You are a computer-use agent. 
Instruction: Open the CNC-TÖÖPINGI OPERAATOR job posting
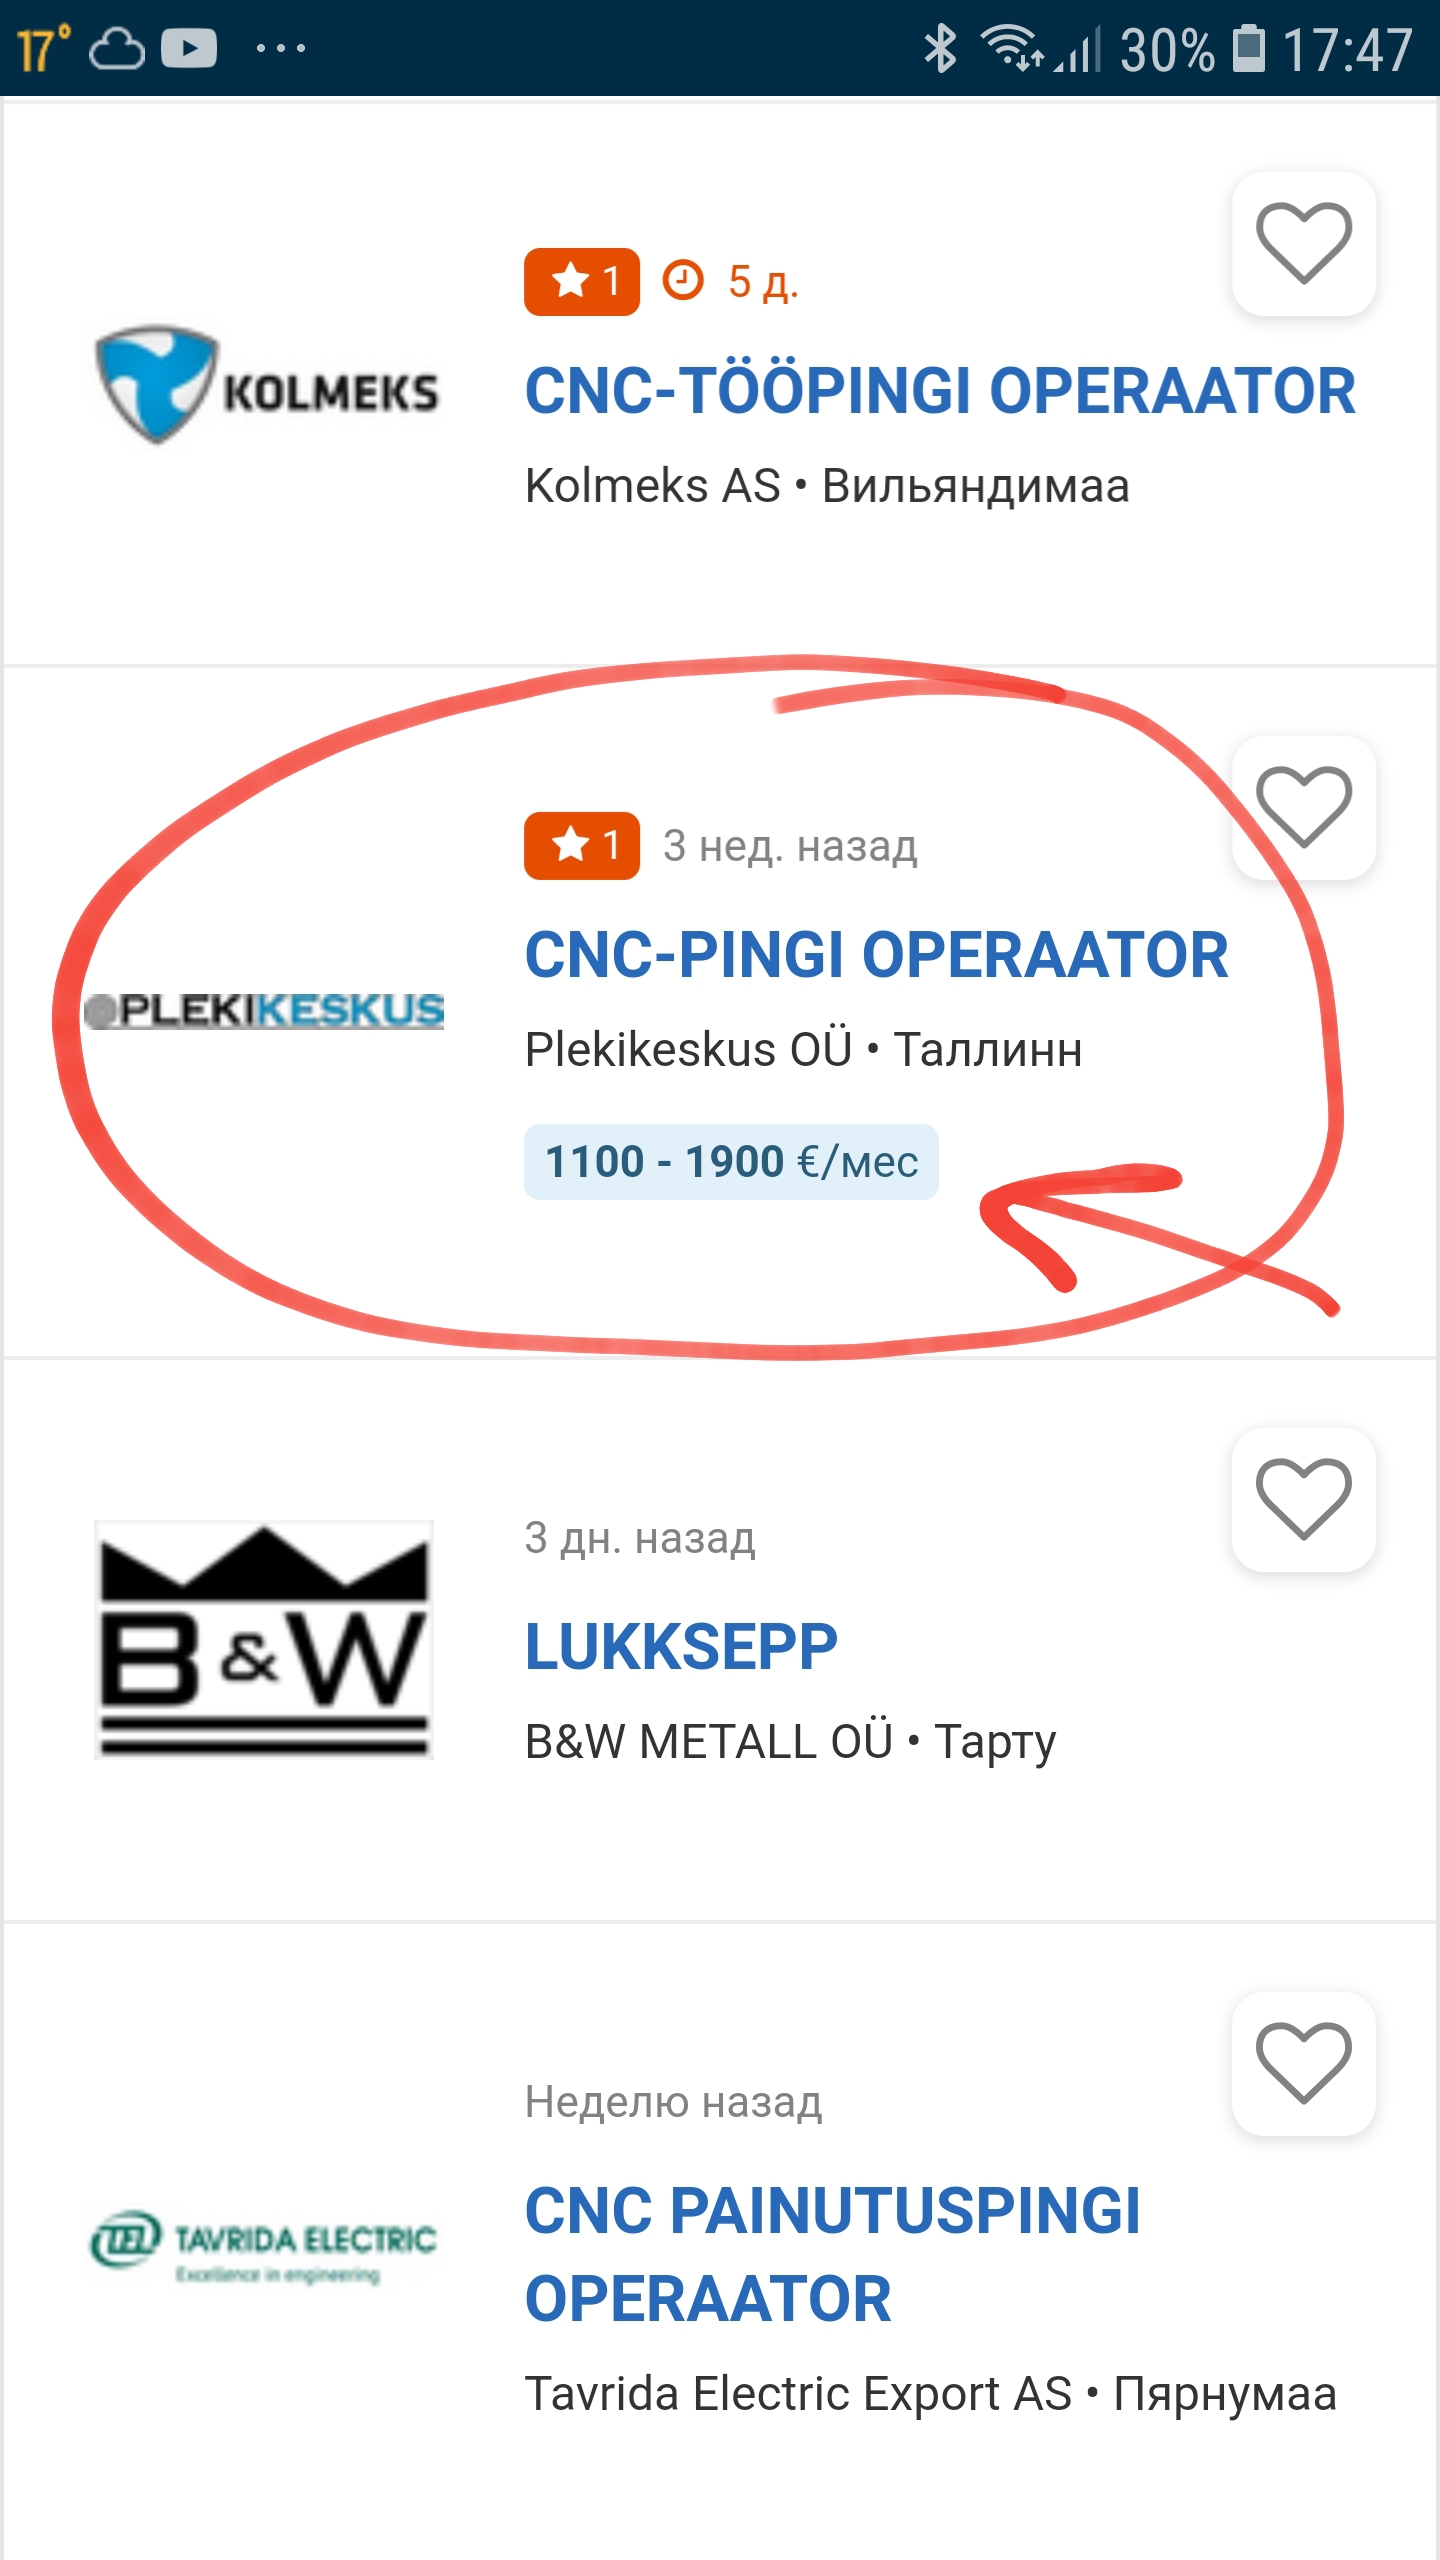click(940, 390)
